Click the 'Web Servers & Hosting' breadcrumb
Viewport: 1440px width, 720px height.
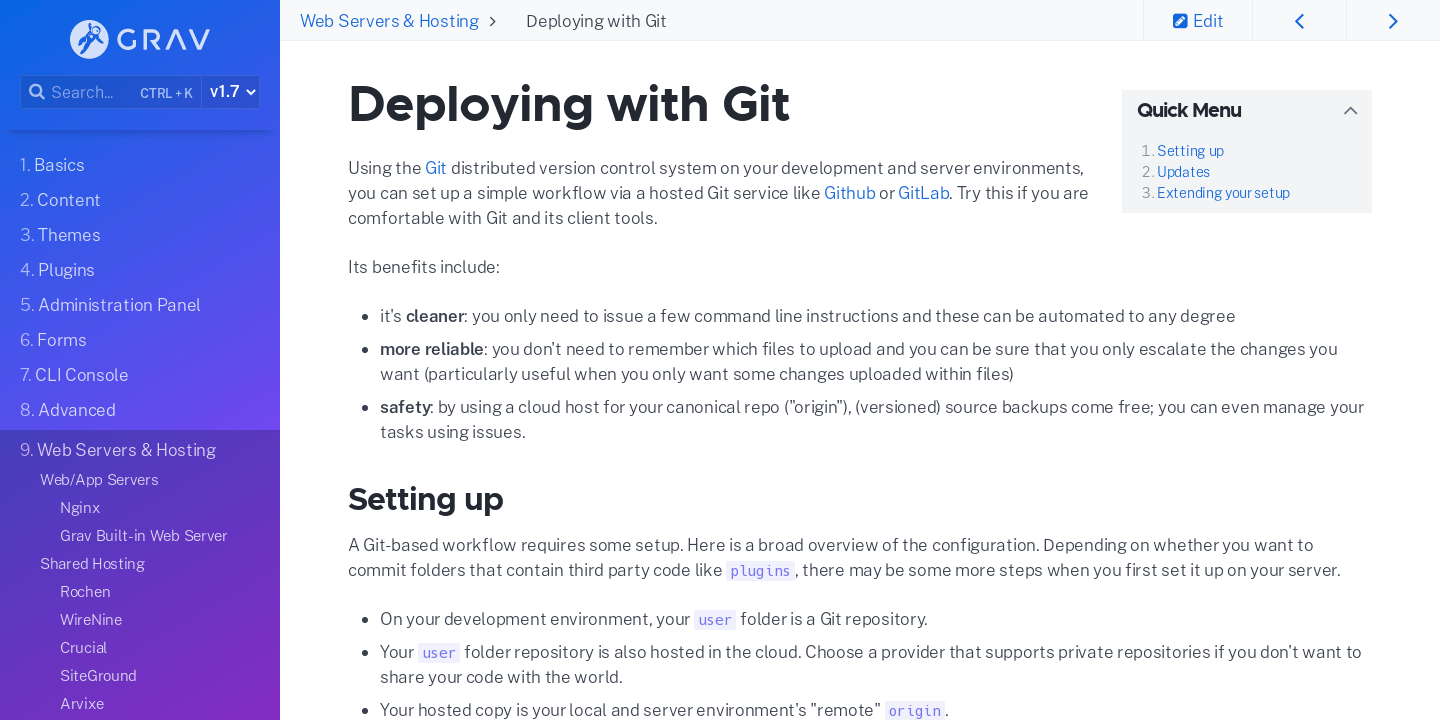click(389, 20)
